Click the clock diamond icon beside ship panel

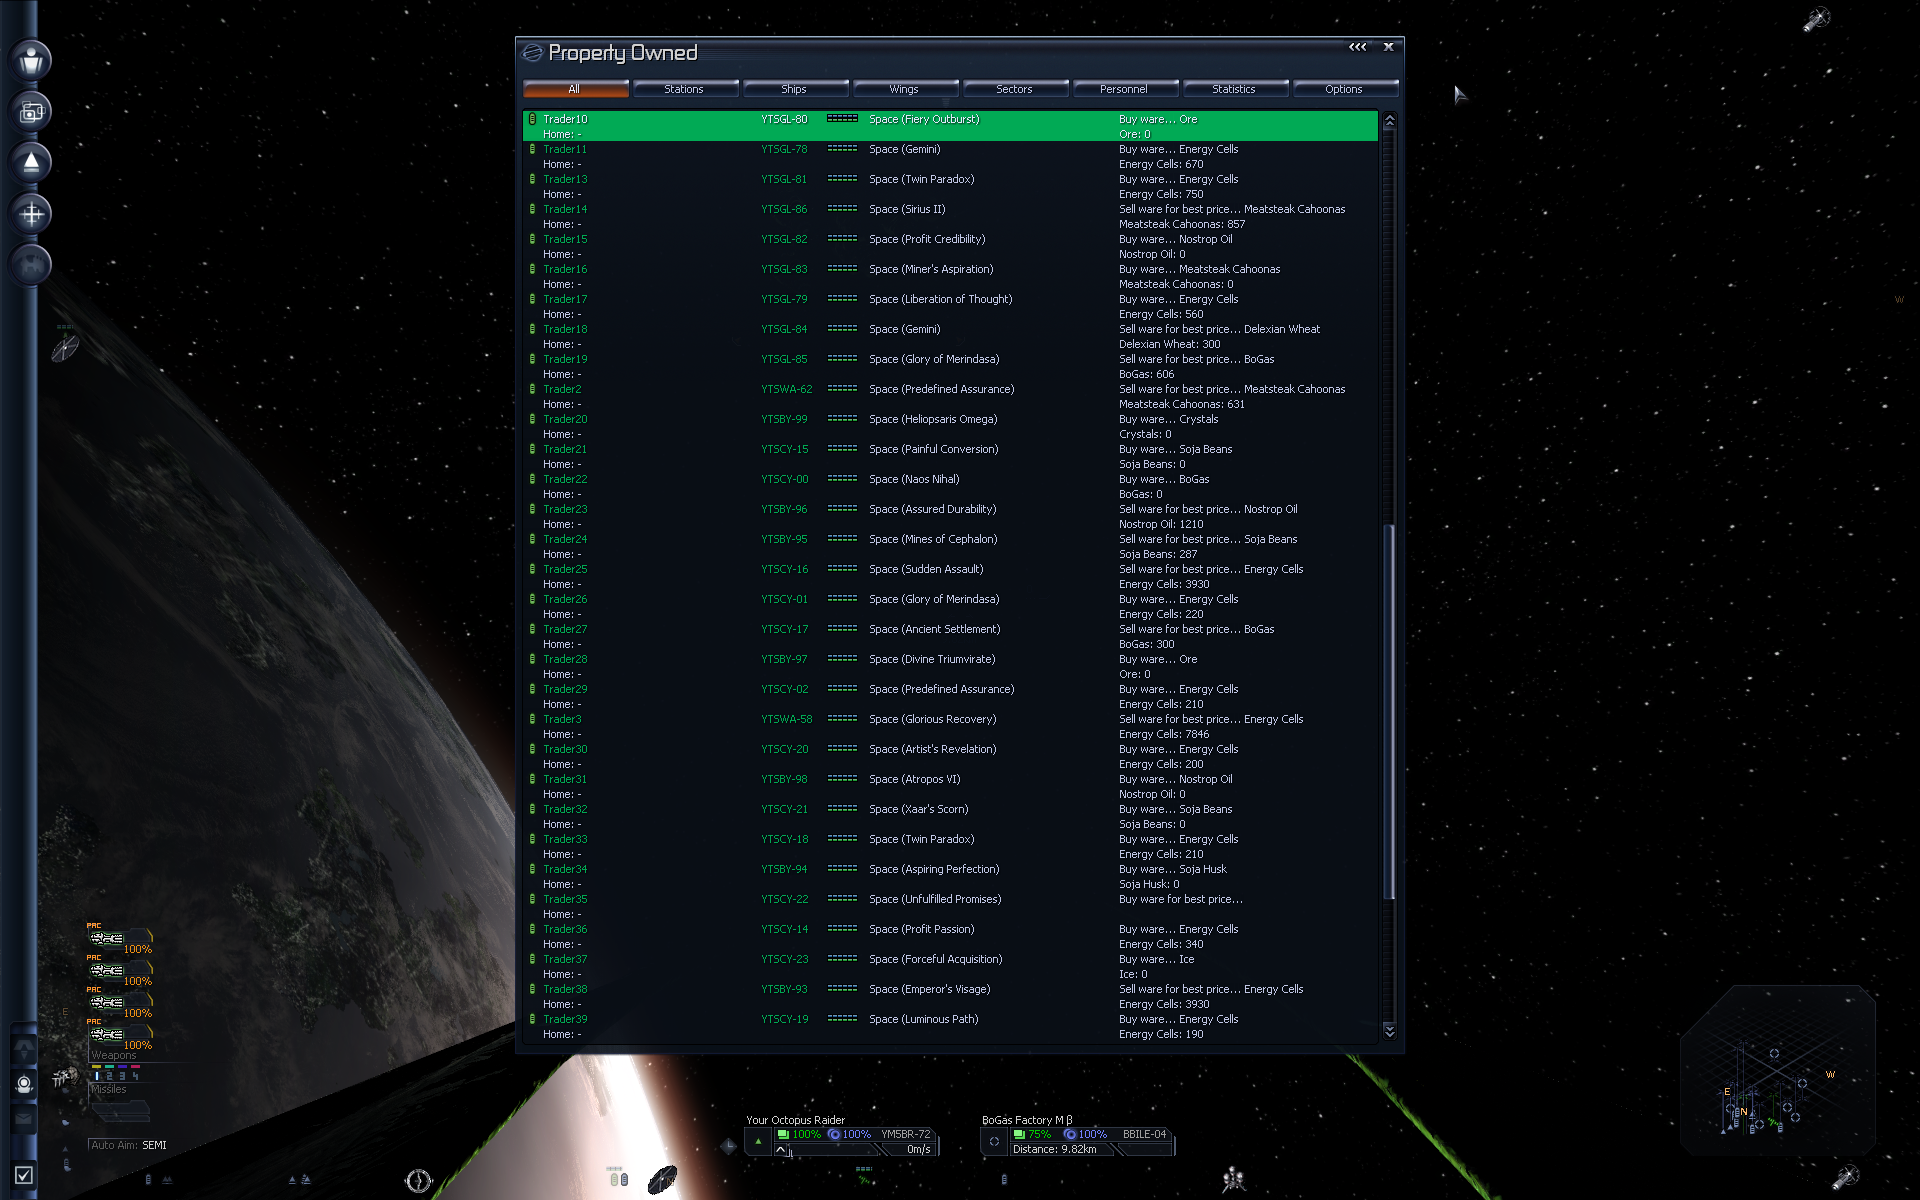728,1146
